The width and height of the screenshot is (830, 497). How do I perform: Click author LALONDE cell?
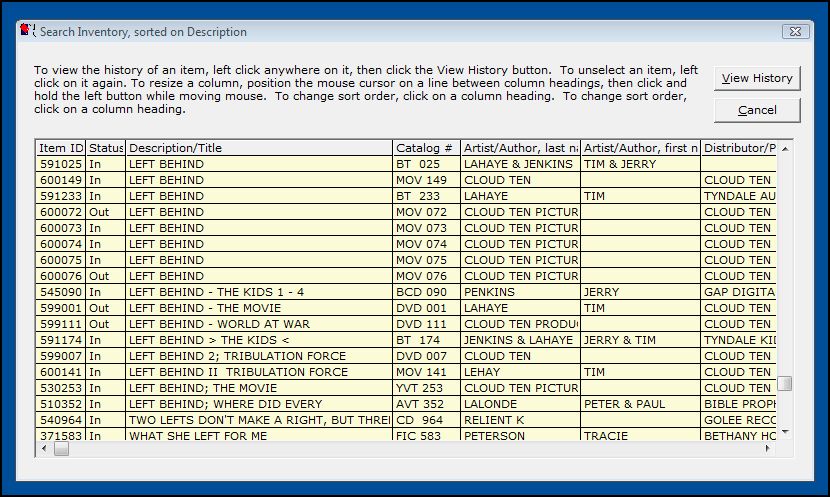click(x=520, y=404)
